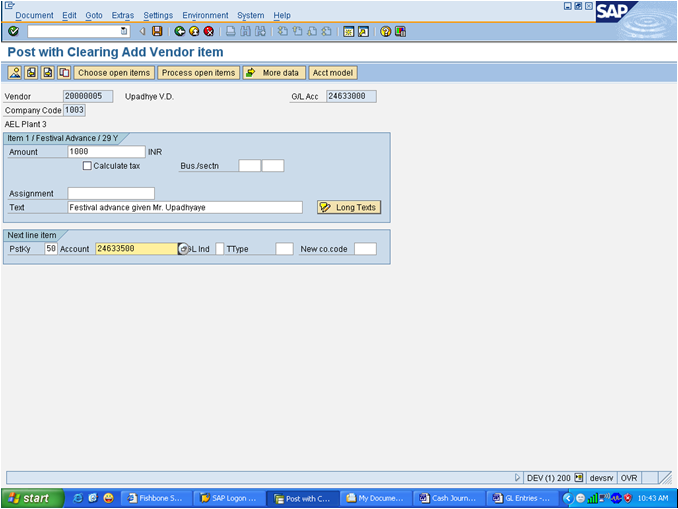Click the first application toolbar person icon
This screenshot has width=678, height=509.
(15, 73)
